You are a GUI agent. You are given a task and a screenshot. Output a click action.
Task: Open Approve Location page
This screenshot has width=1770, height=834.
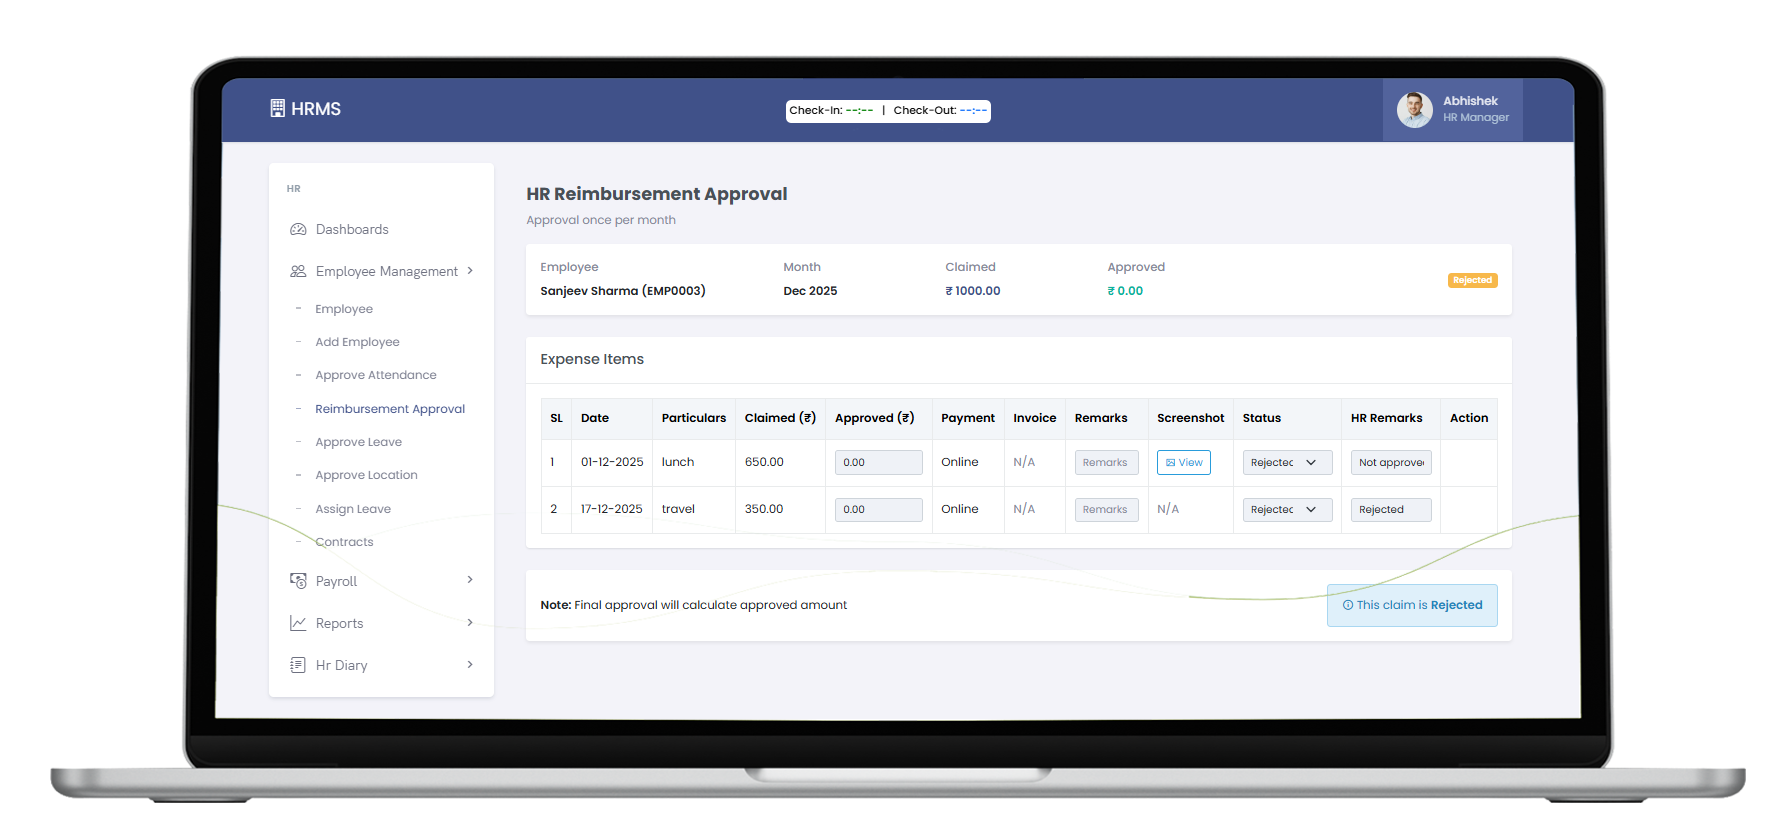pyautogui.click(x=366, y=475)
